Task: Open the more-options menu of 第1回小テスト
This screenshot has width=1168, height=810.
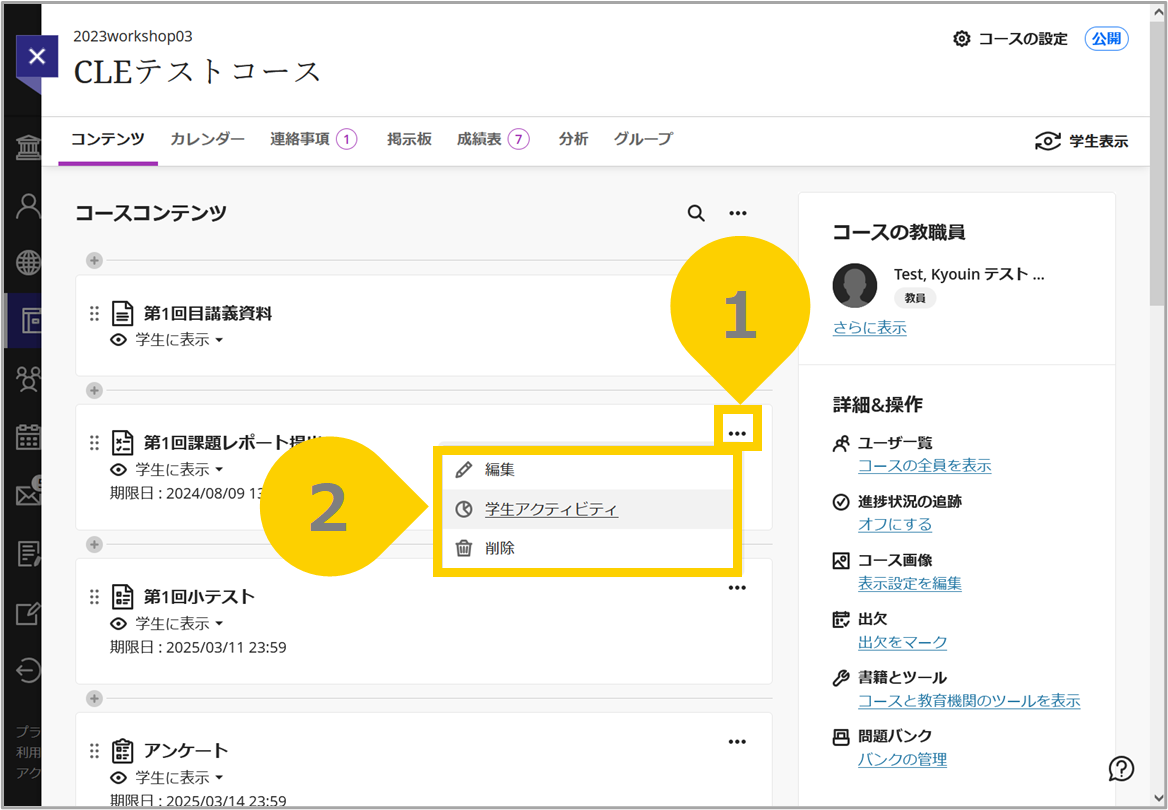Action: click(x=737, y=588)
